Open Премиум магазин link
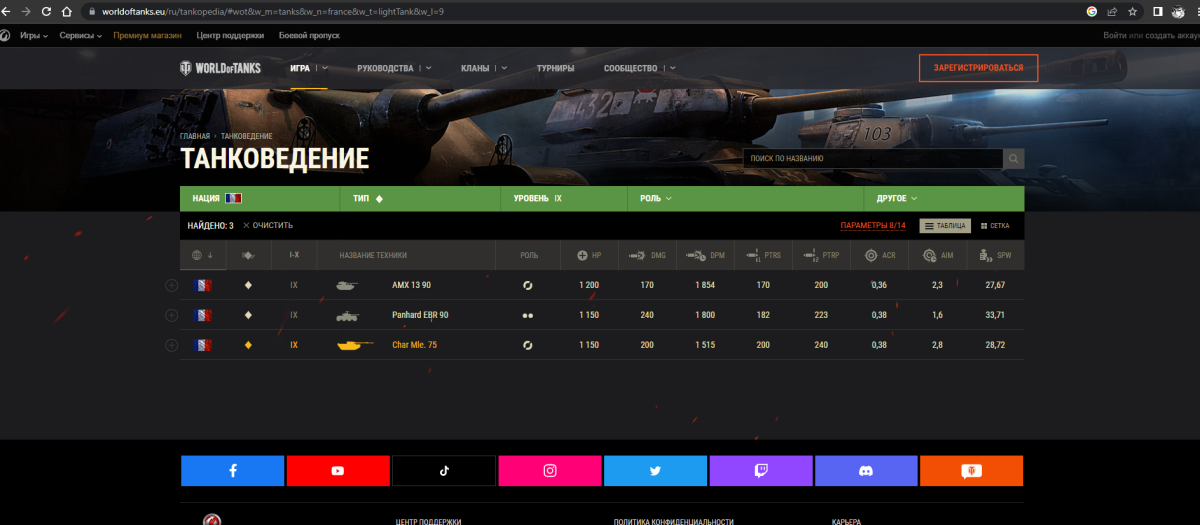1200x525 pixels. click(x=148, y=35)
